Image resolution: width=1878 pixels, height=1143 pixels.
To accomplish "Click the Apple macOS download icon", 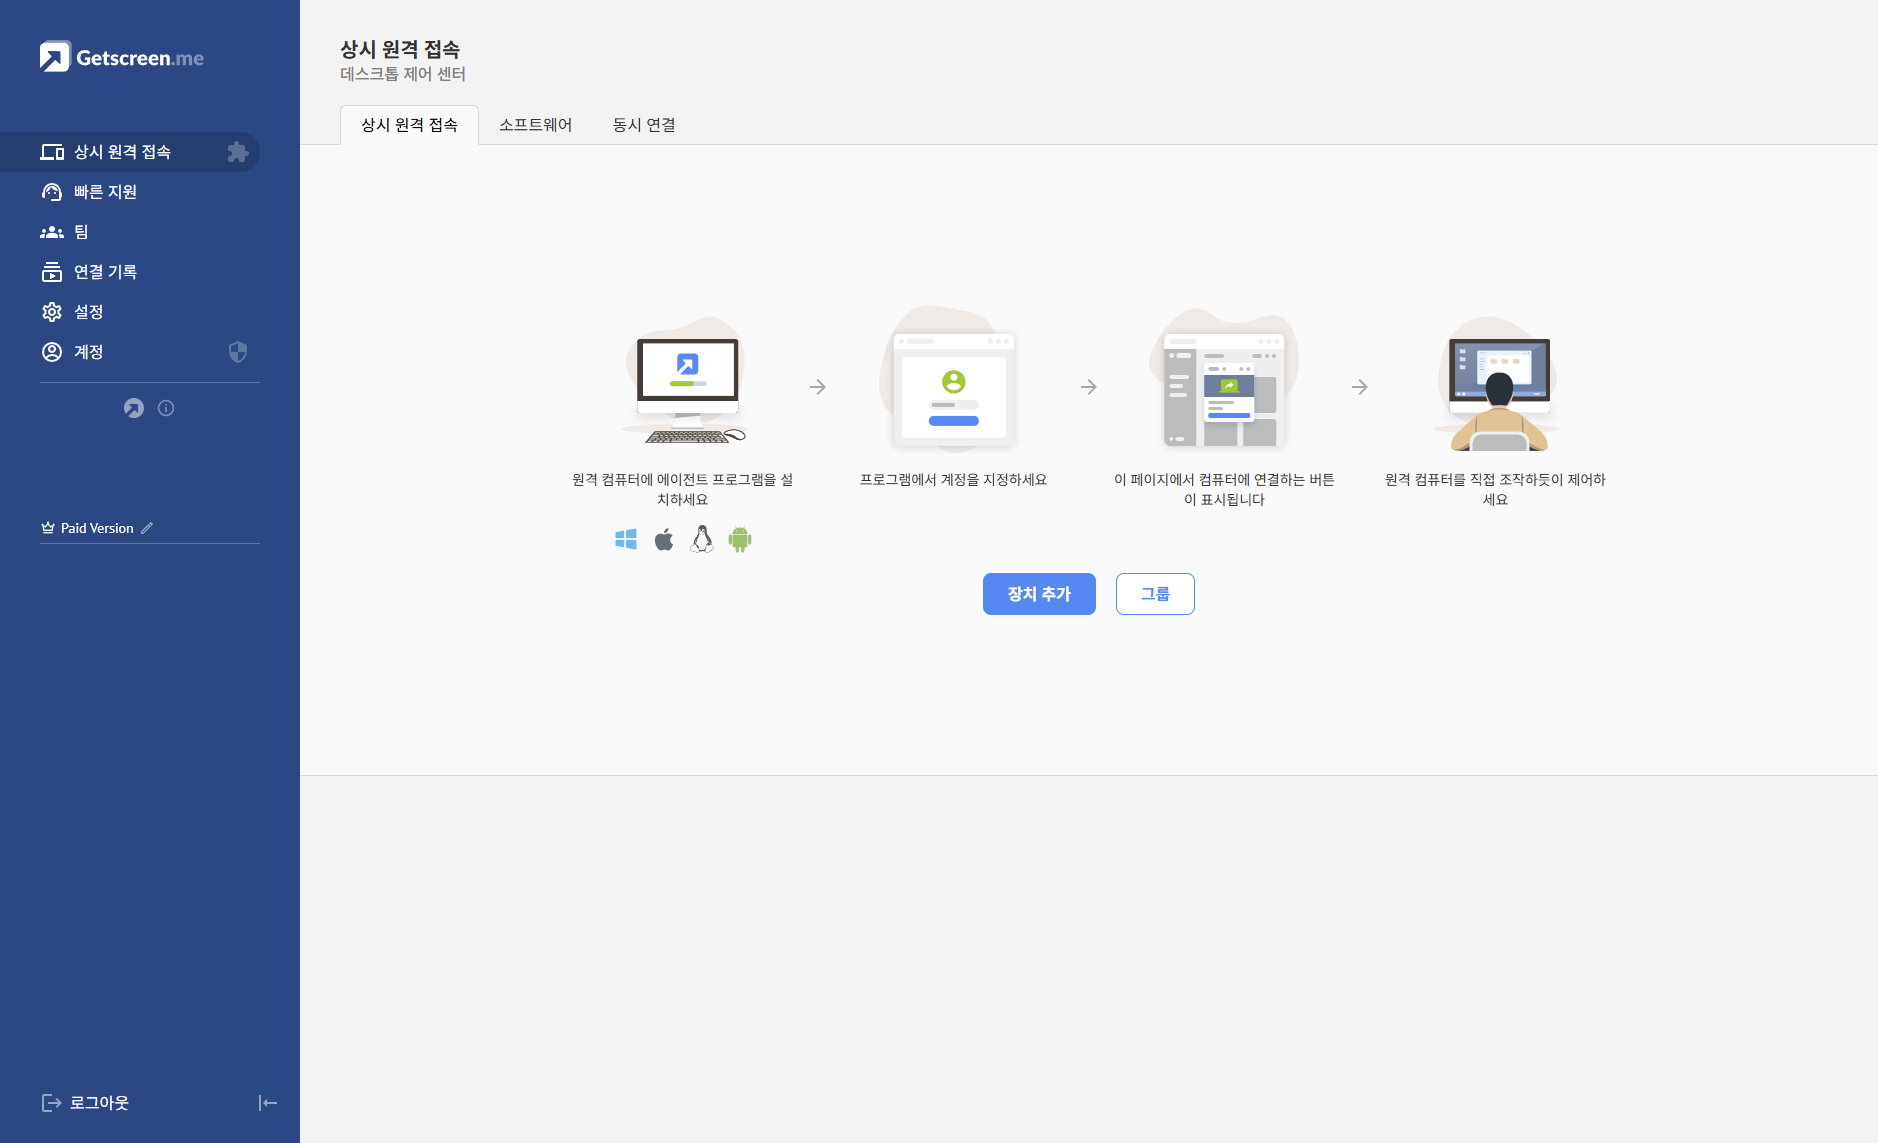I will (x=664, y=540).
